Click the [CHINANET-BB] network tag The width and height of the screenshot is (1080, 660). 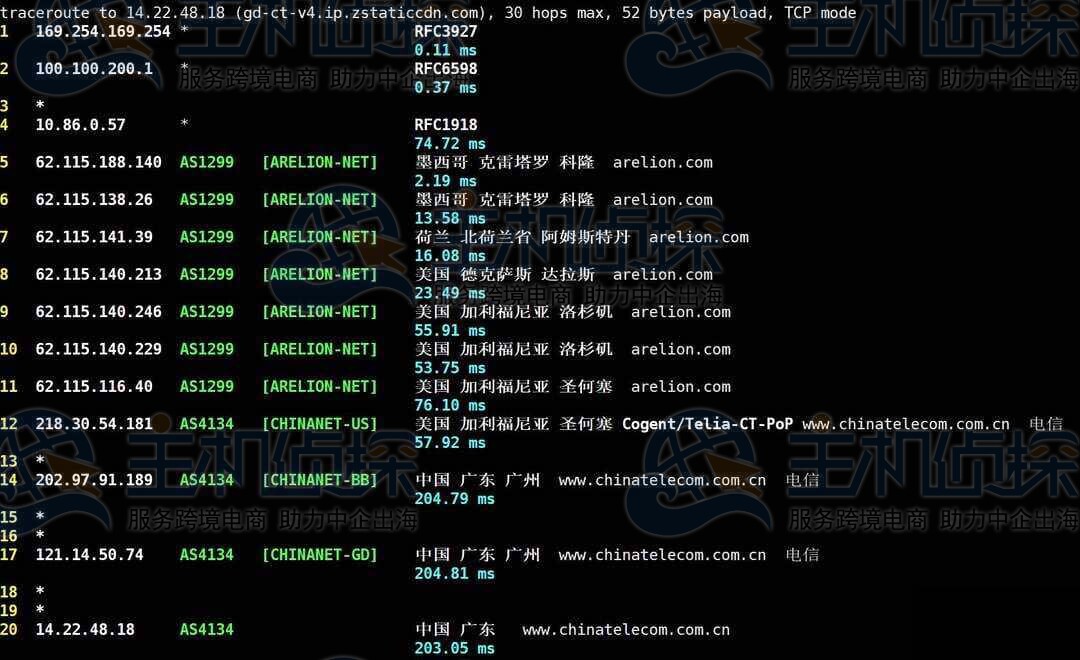pos(320,479)
